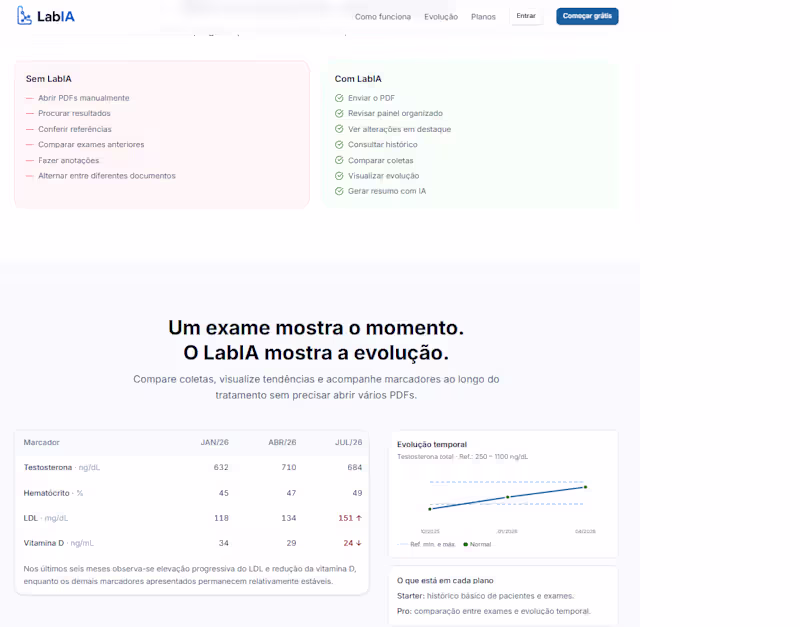Click dash icon beside Abrir PDFs manualmente
The height and width of the screenshot is (627, 800).
[30, 98]
